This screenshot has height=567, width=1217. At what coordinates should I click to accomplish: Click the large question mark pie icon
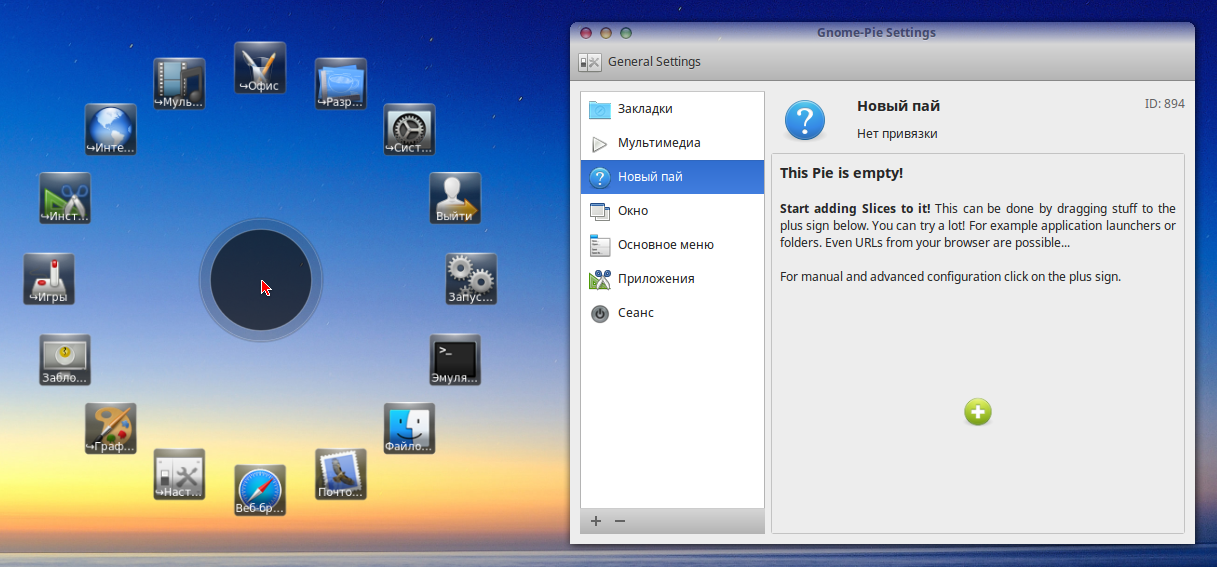coord(805,119)
